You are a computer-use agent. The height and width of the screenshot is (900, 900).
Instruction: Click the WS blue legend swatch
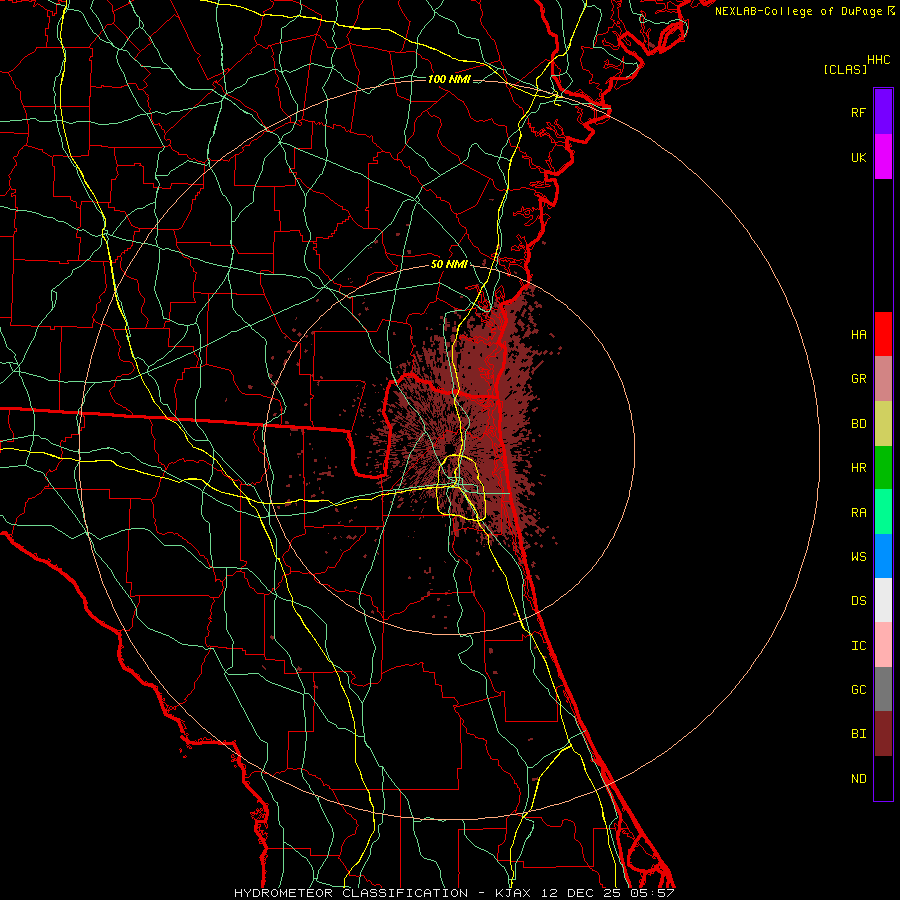(883, 556)
